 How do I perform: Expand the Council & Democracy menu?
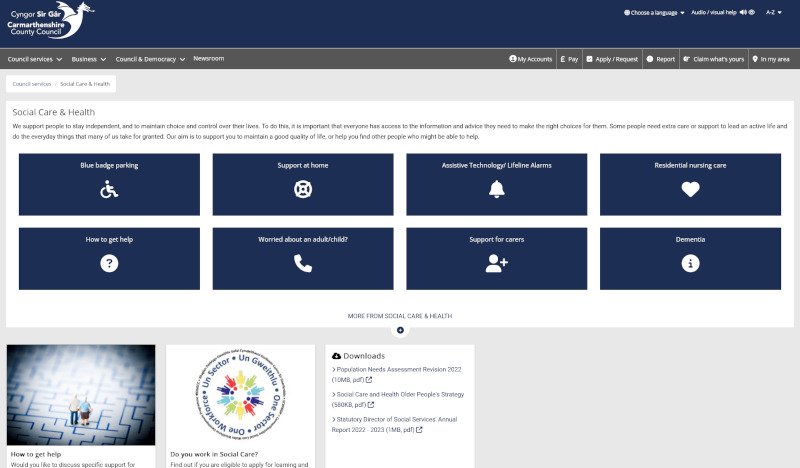coord(151,59)
